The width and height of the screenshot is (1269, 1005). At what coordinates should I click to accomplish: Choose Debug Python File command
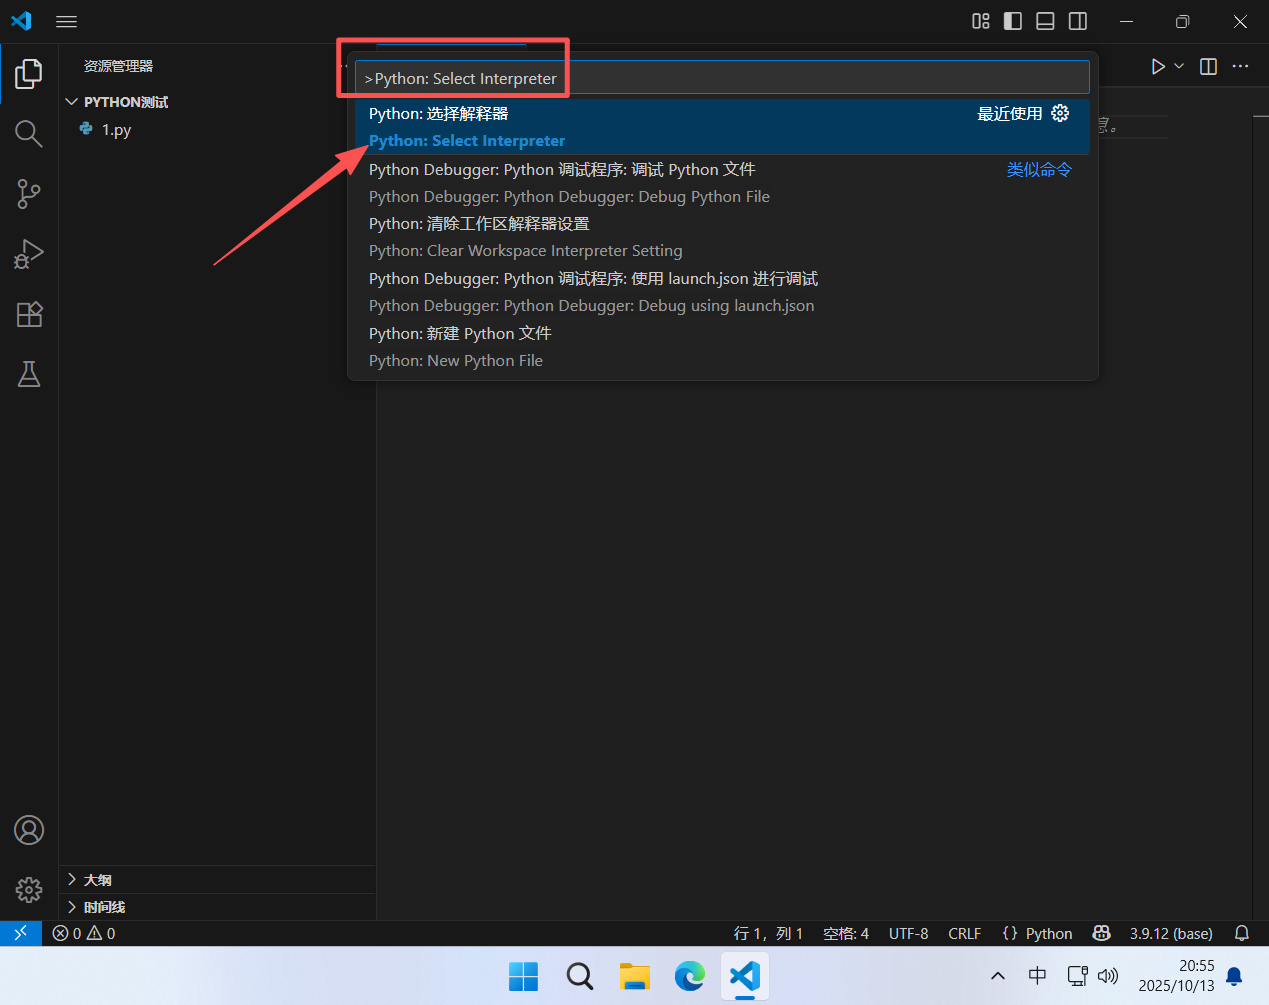(722, 183)
